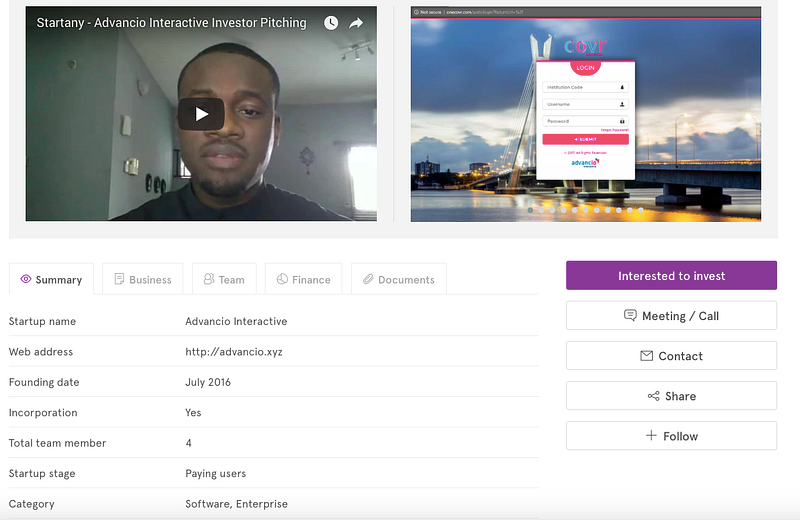Click the chat bubble icon beside Meeting / Call

630,315
